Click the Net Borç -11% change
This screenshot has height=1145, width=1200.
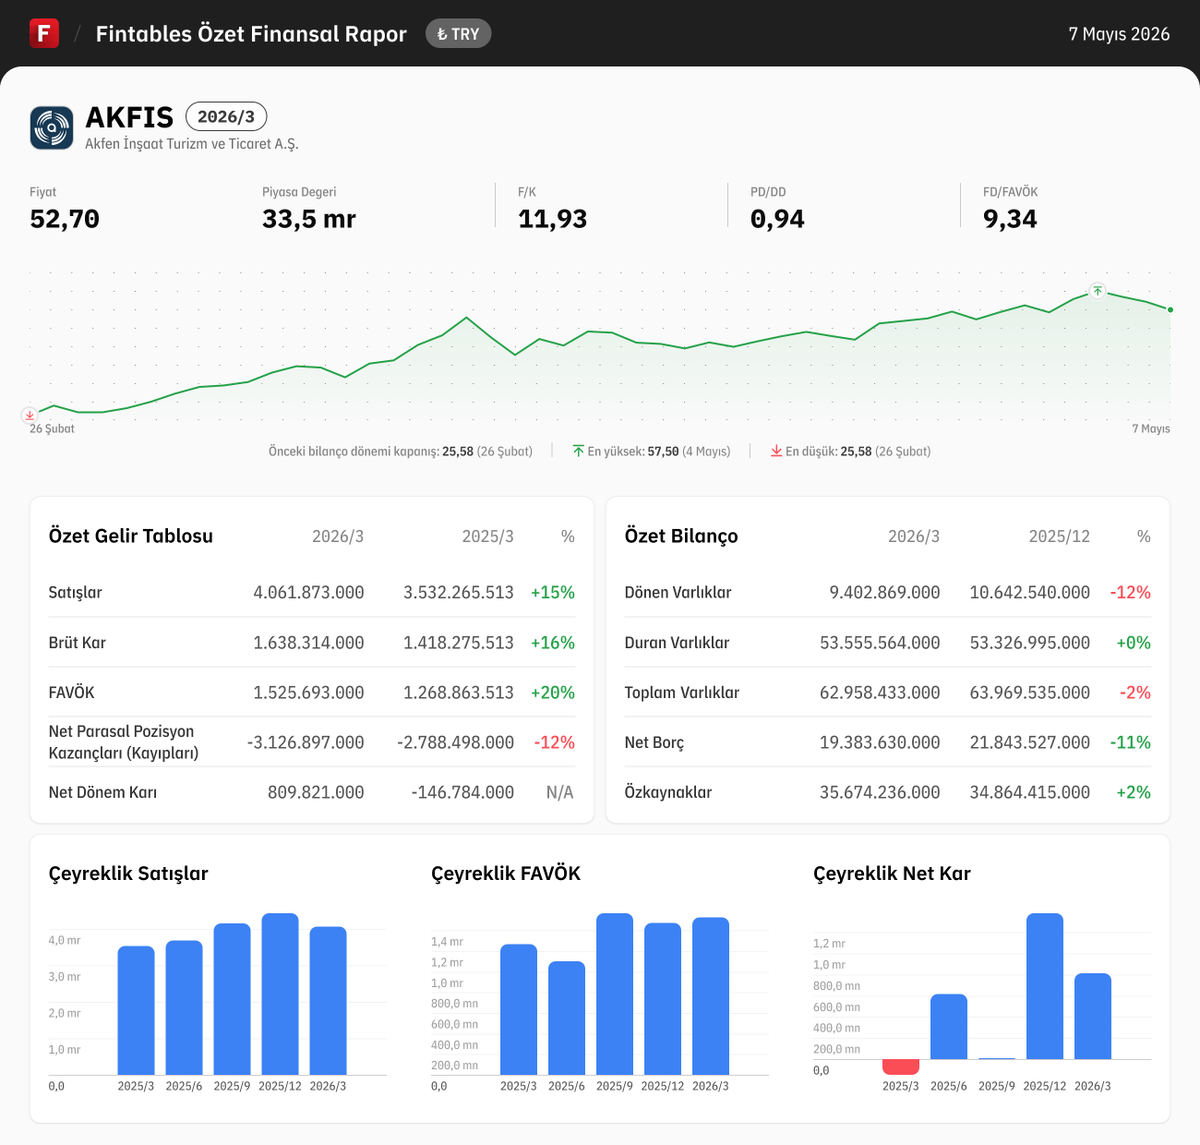coord(1130,742)
